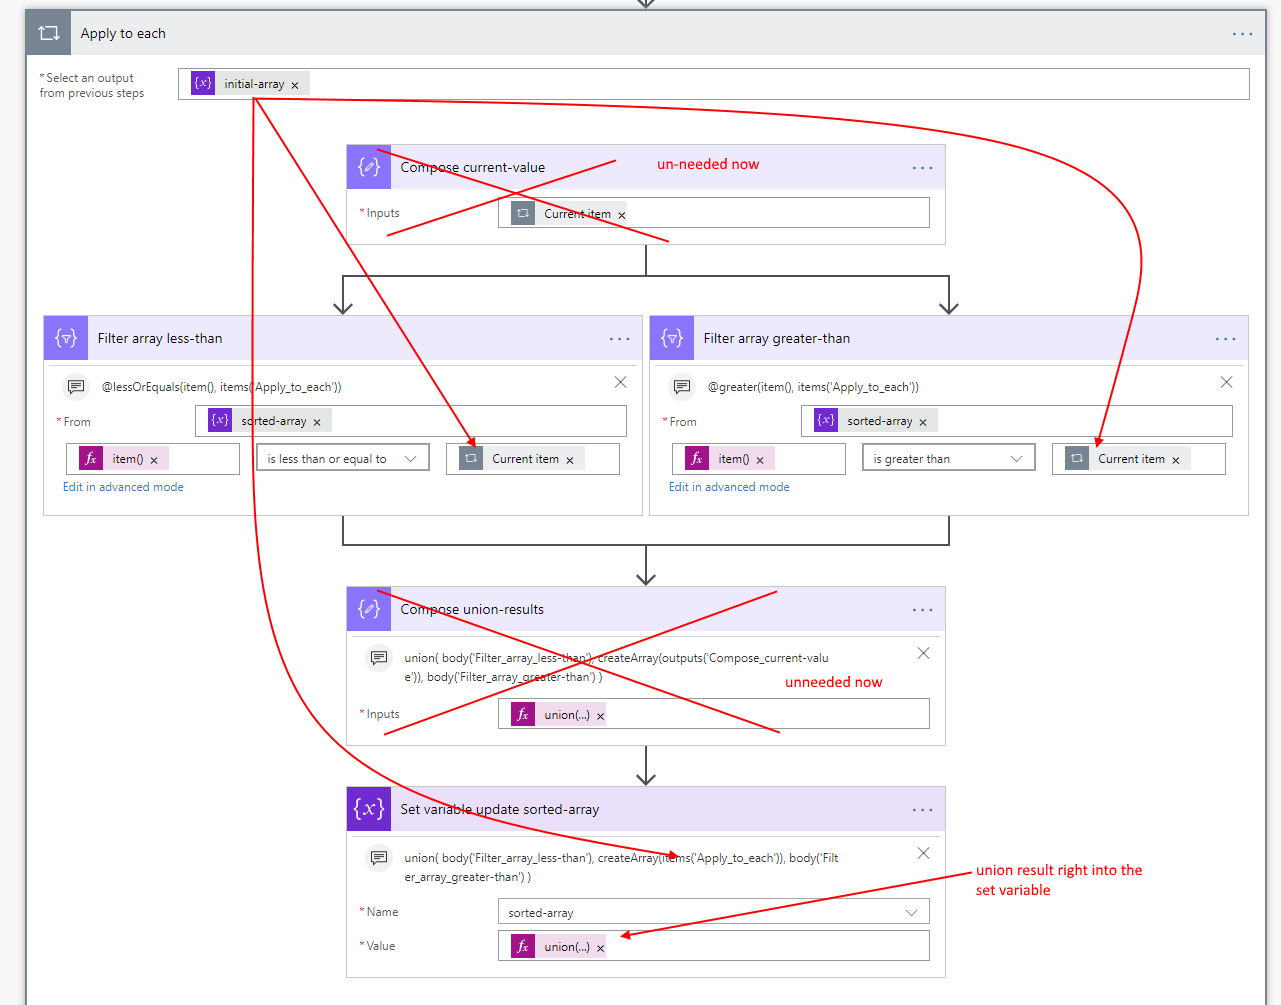Click the Compose union-results action icon
Viewport: 1281px width, 1005px height.
pyautogui.click(x=369, y=609)
